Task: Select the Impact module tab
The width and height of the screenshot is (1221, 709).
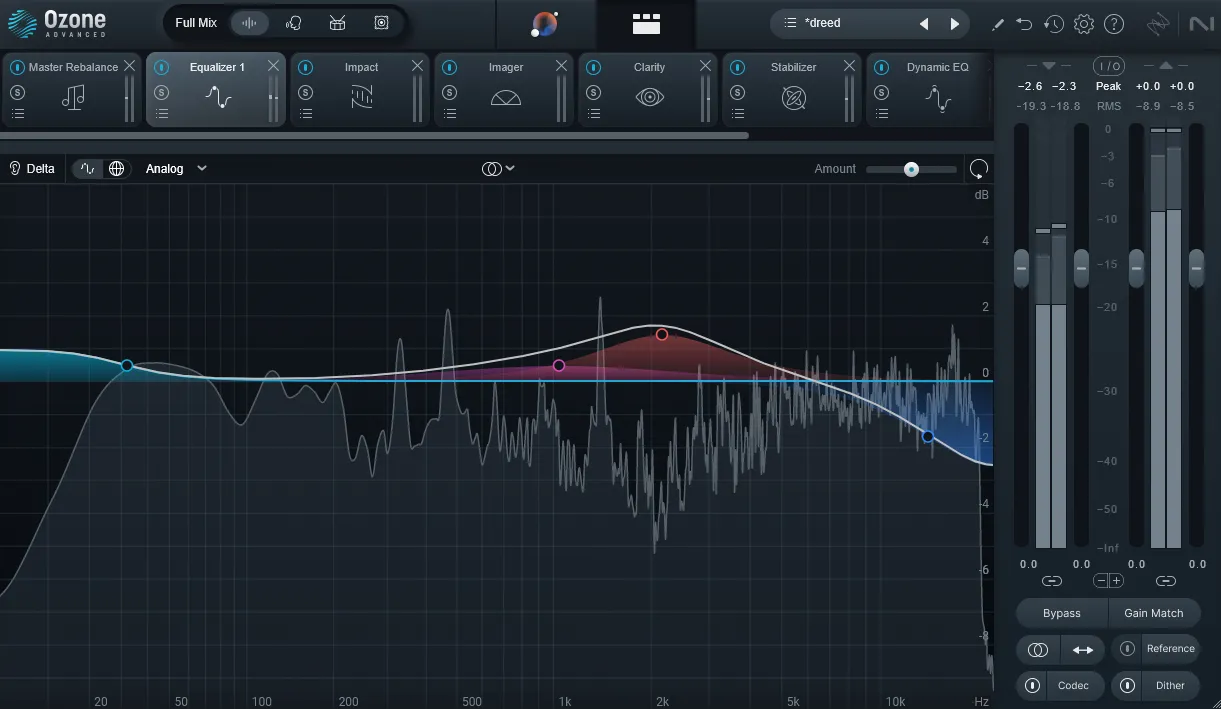Action: [x=361, y=89]
